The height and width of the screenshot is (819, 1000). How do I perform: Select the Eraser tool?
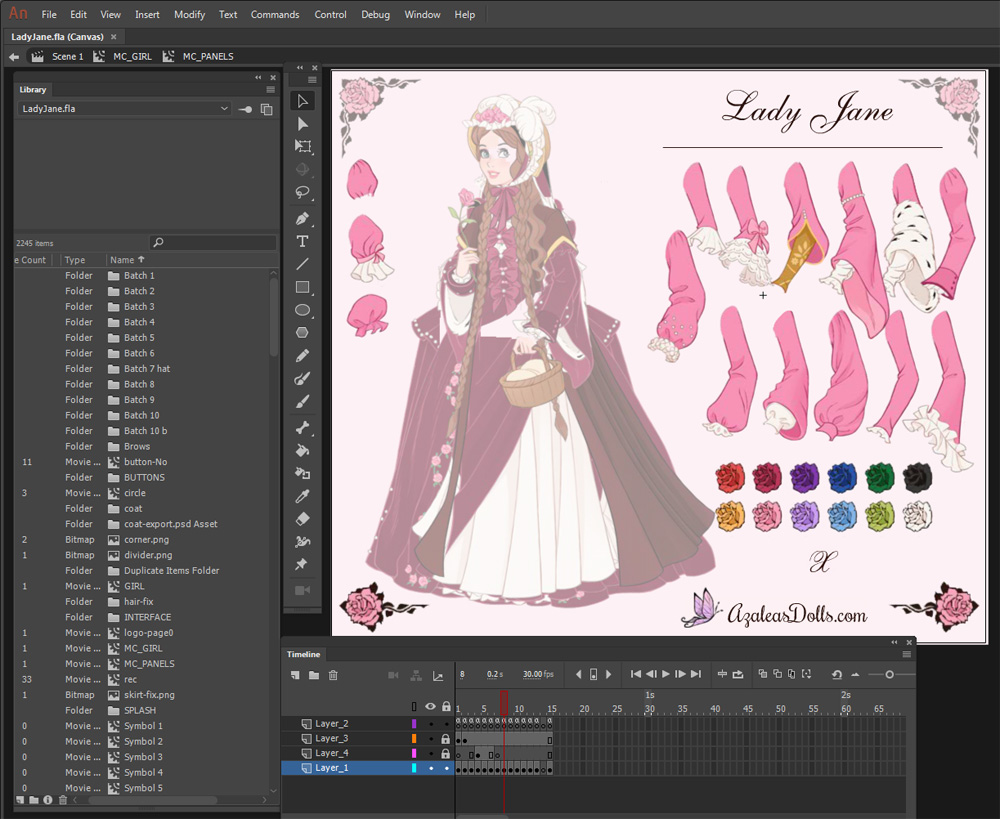point(302,519)
